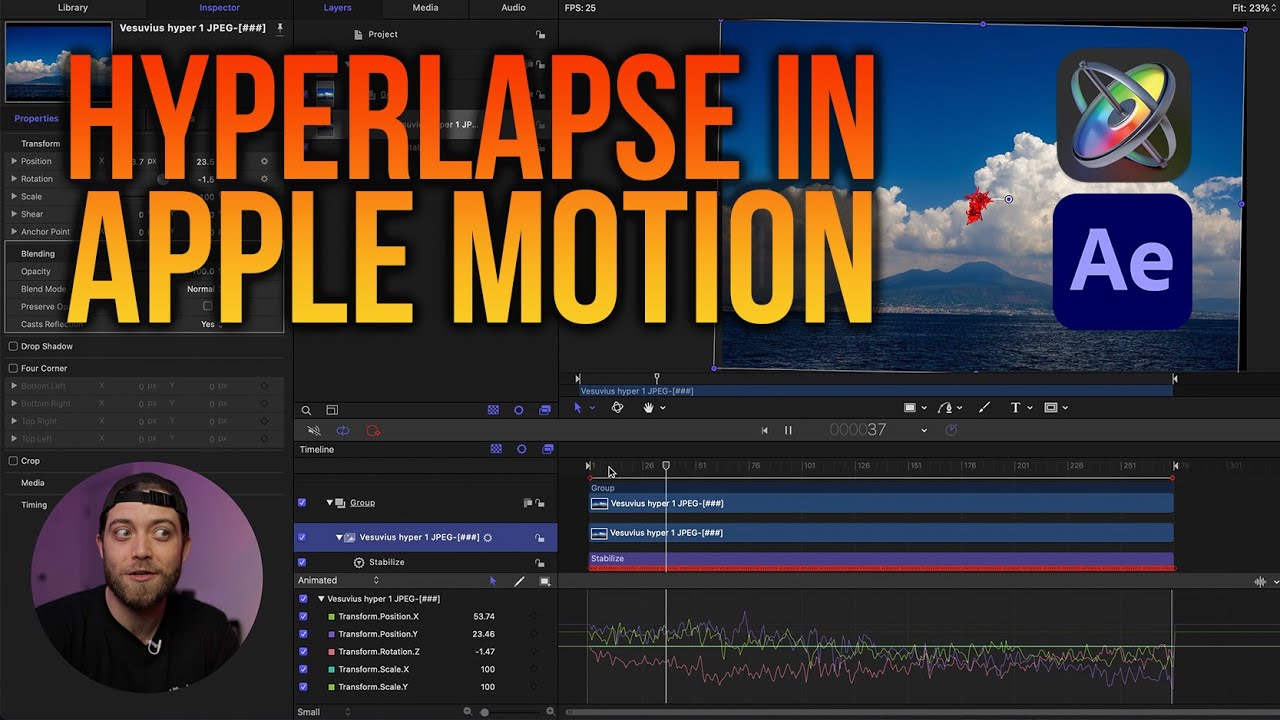Open the Properties inspector tab
Image resolution: width=1280 pixels, height=720 pixels.
(36, 118)
